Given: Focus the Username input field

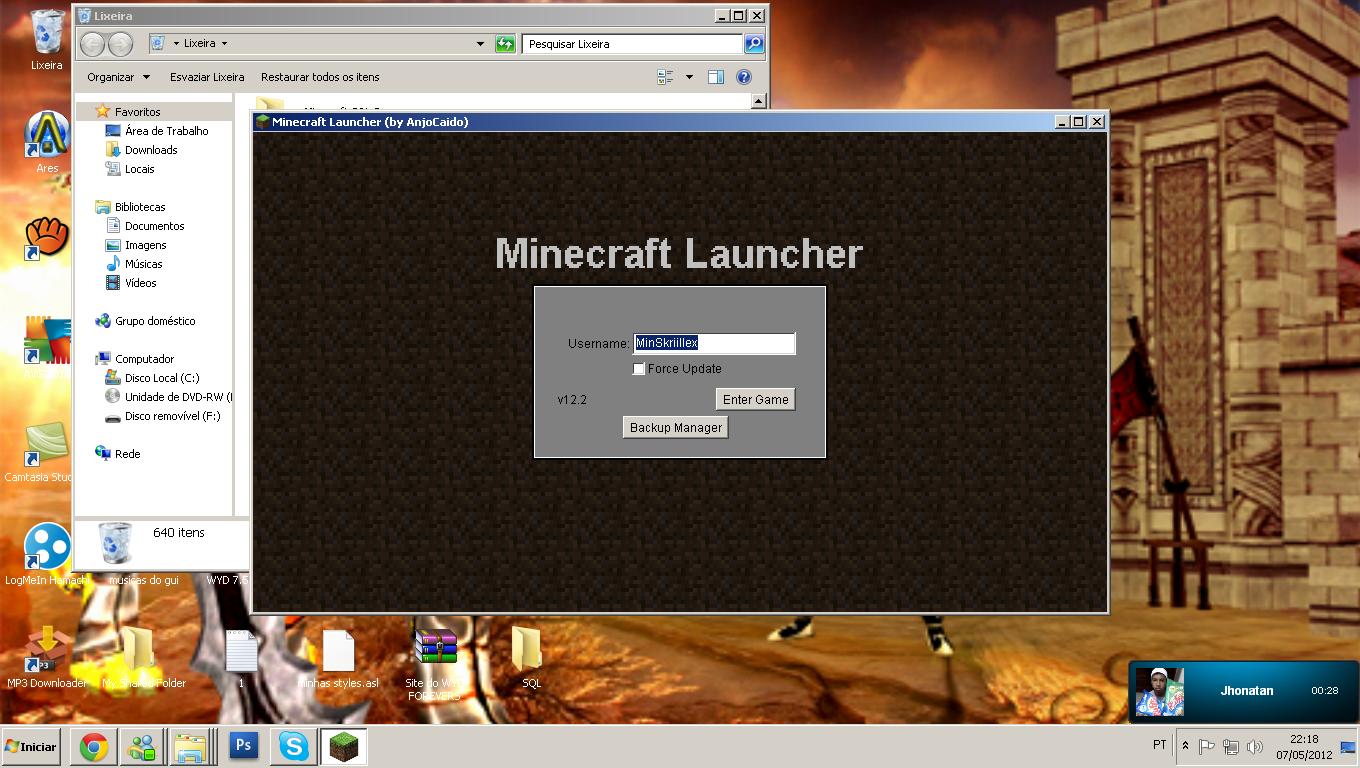Looking at the screenshot, I should click(x=714, y=343).
